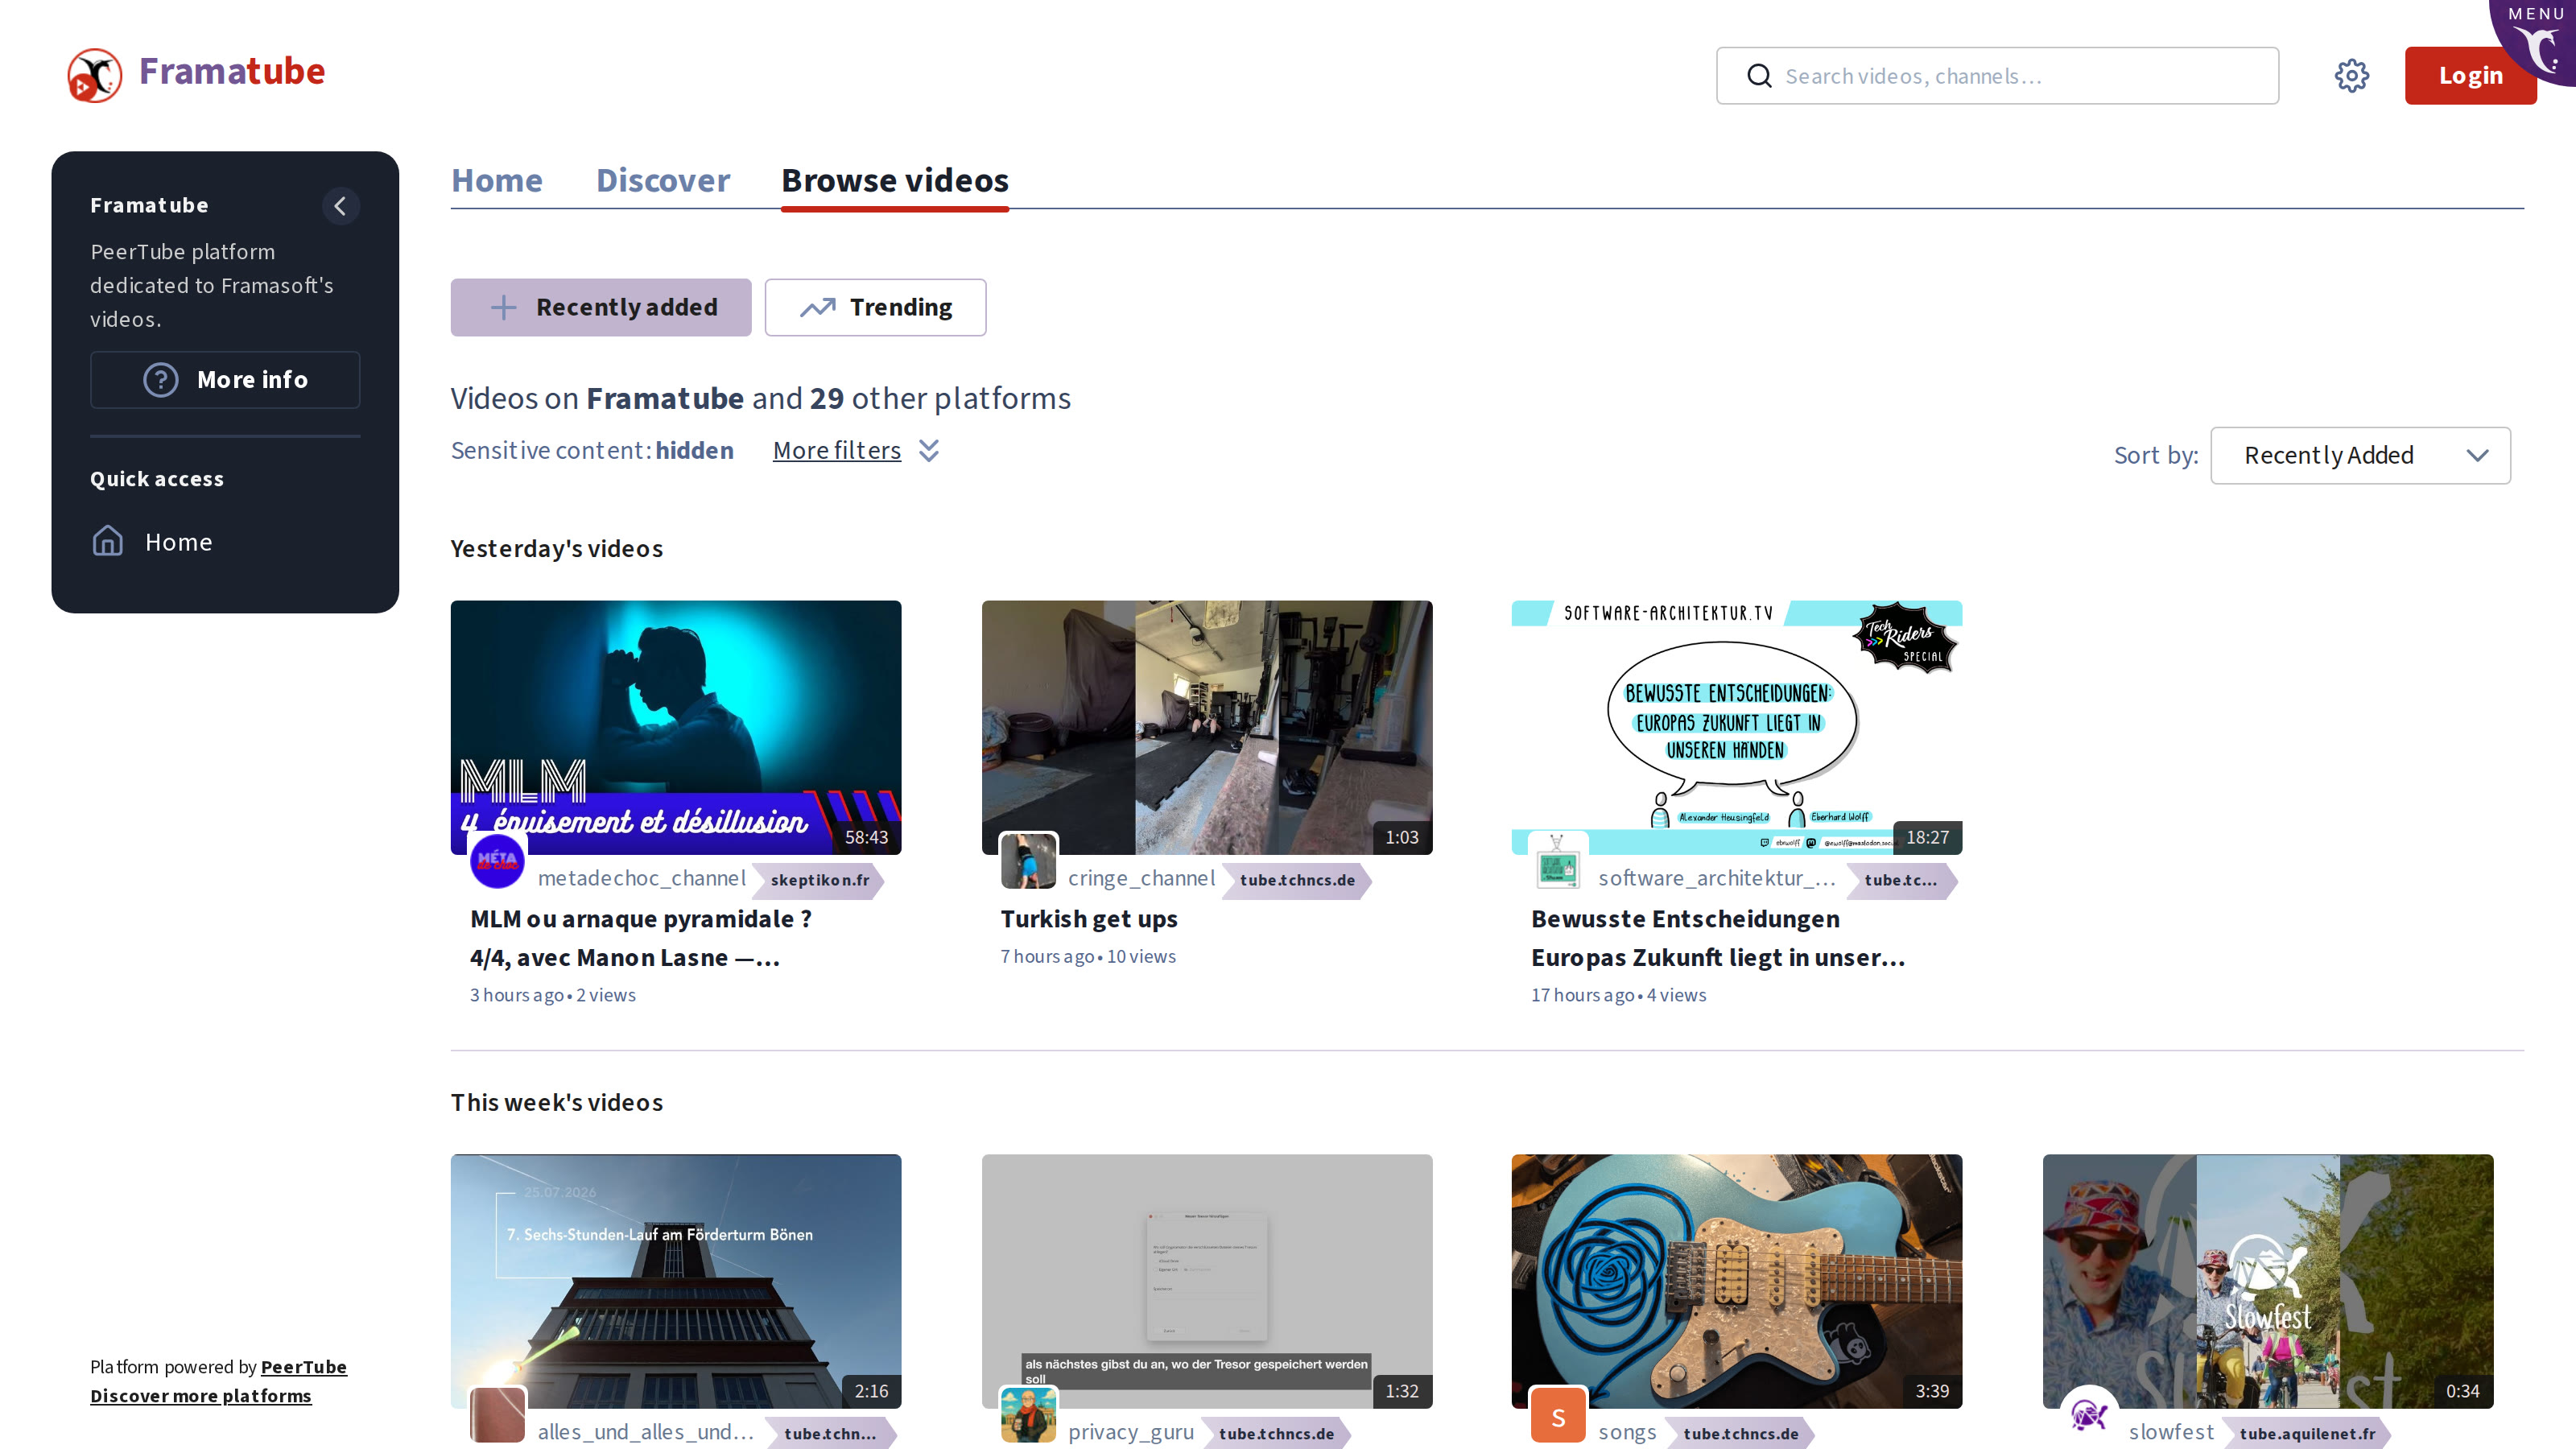
Task: Open the privacy_guru Tresor video thumbnail
Action: pyautogui.click(x=1207, y=1281)
